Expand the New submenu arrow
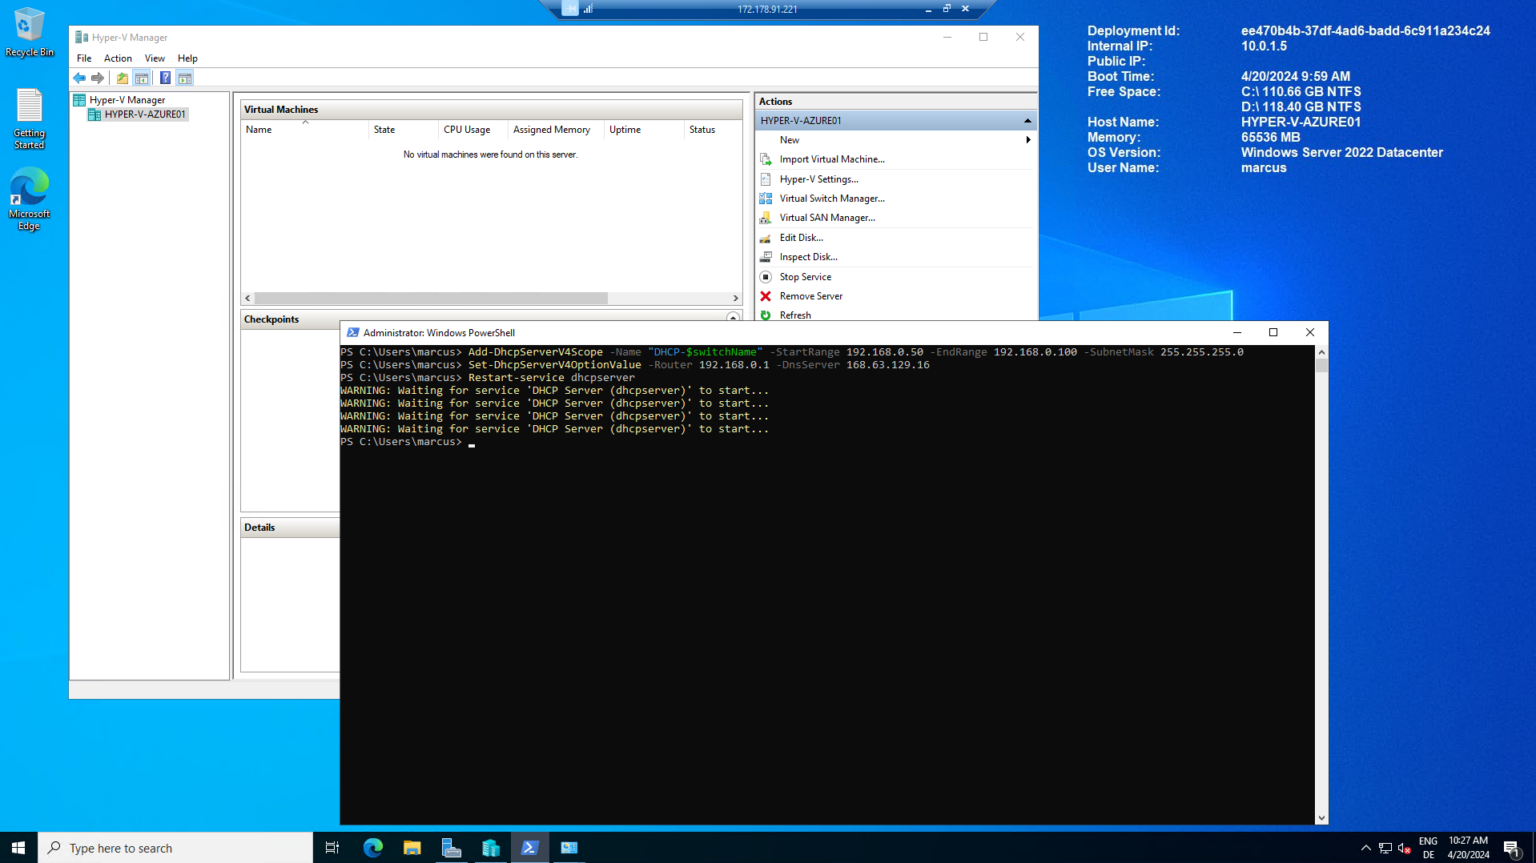1536x863 pixels. [1027, 139]
